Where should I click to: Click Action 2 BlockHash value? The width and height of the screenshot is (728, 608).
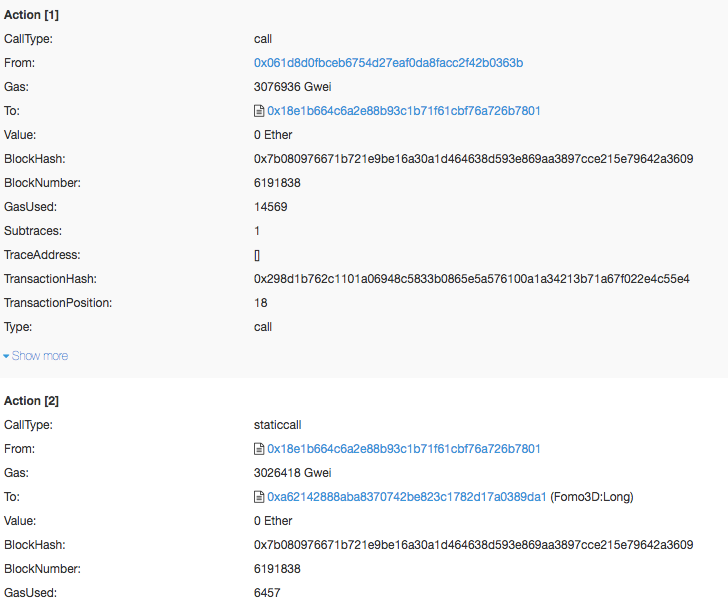[473, 545]
